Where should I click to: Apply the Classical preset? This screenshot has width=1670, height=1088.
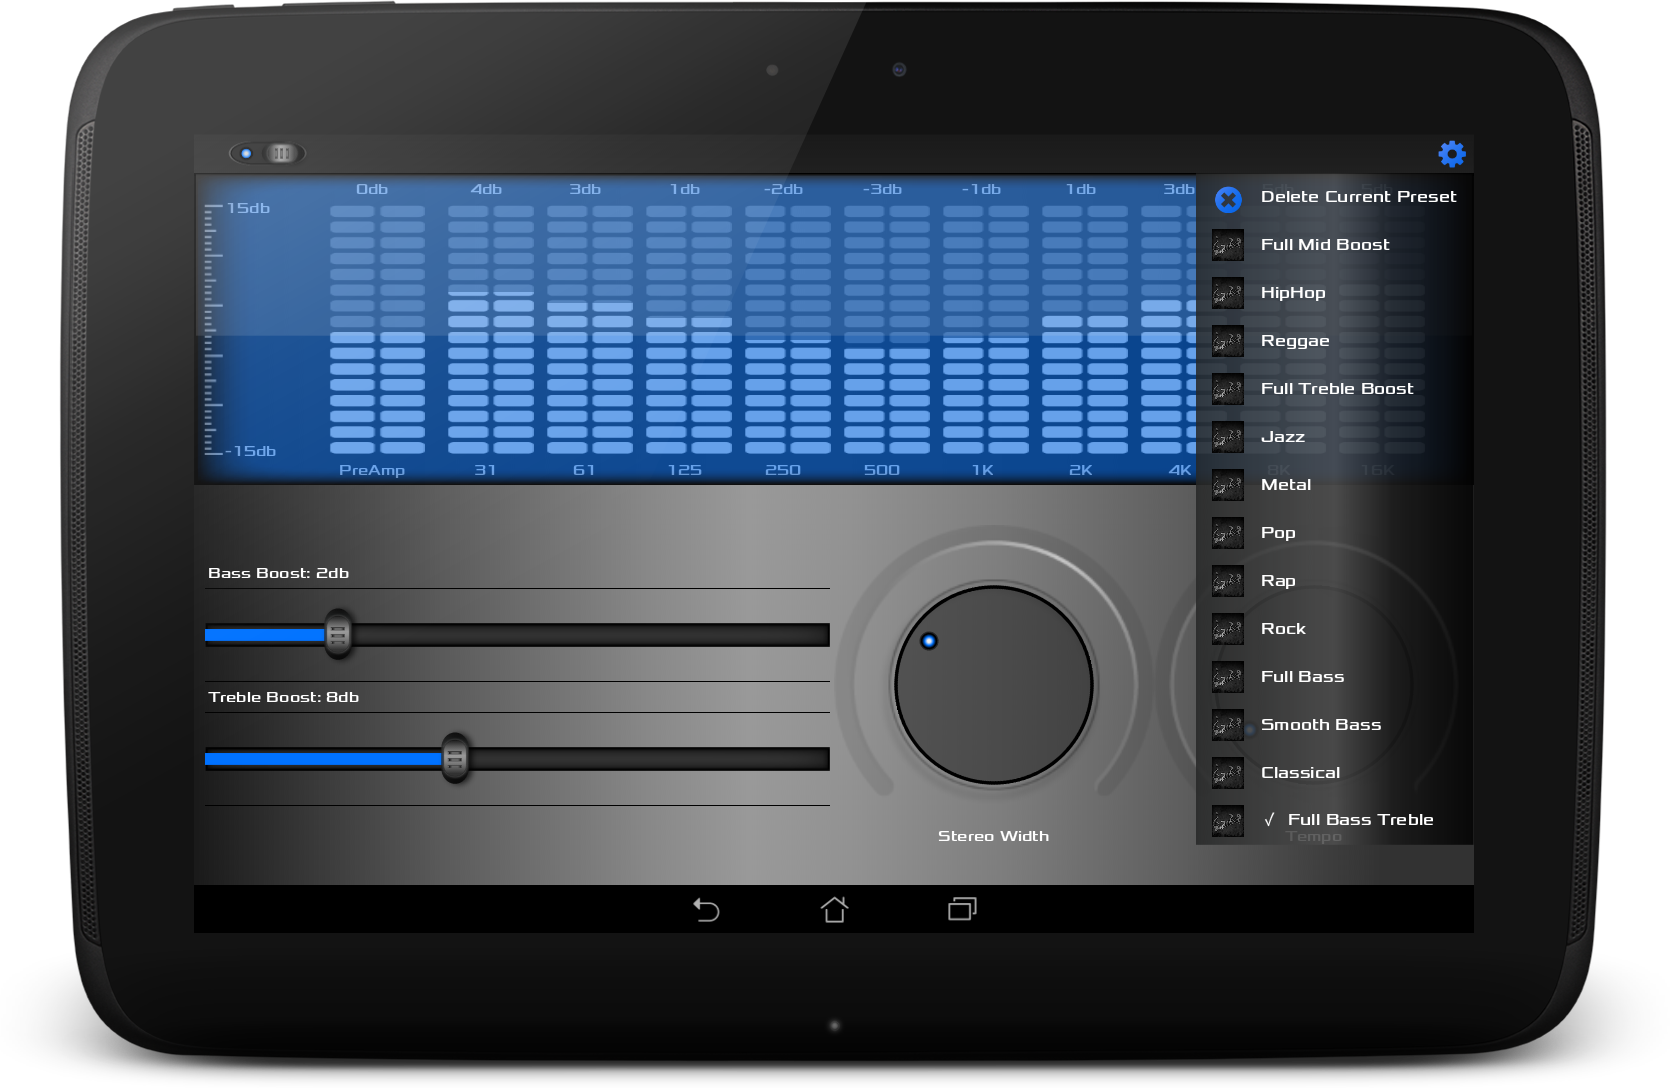1334,773
